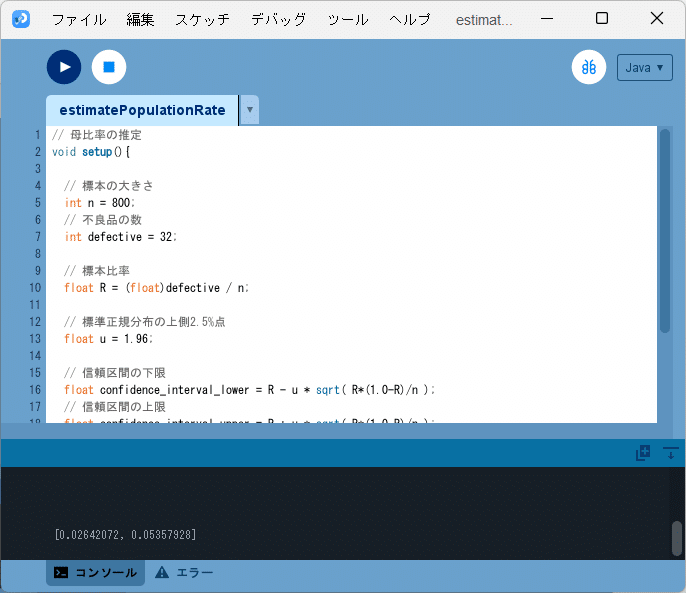Click the window title text 'estimat...'
686x593 pixels.
484,20
